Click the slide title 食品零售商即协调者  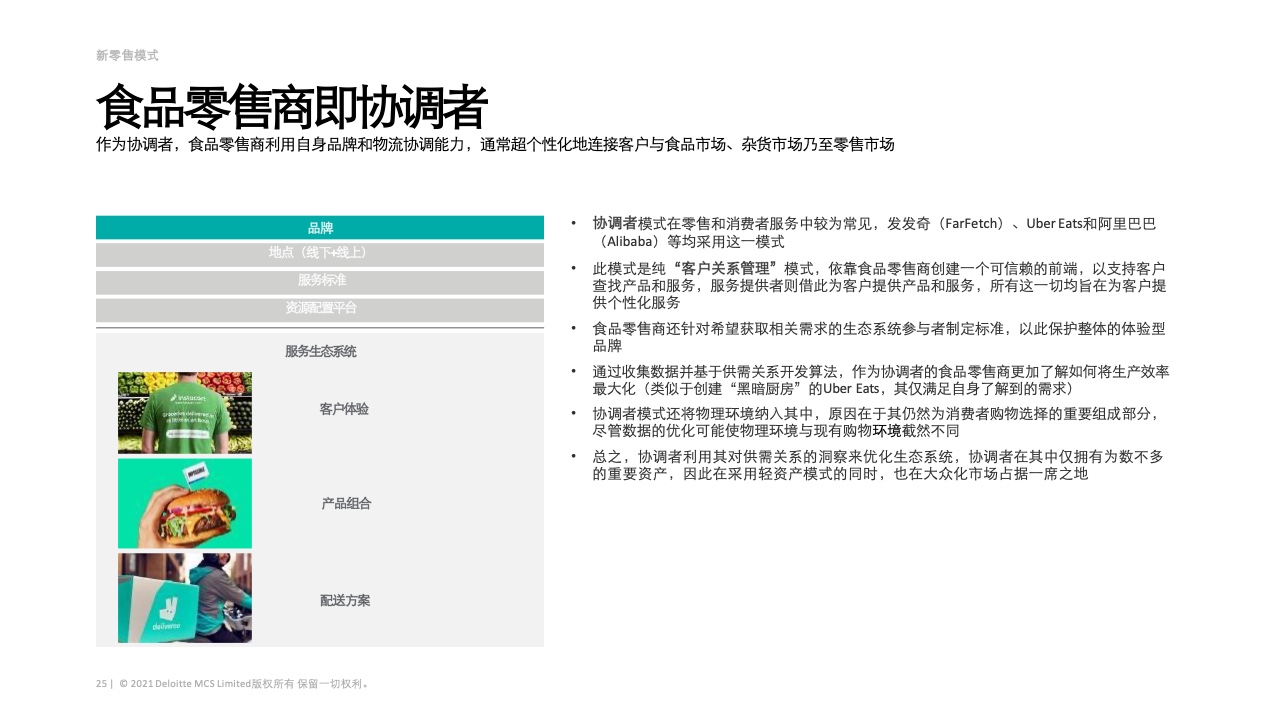point(292,107)
